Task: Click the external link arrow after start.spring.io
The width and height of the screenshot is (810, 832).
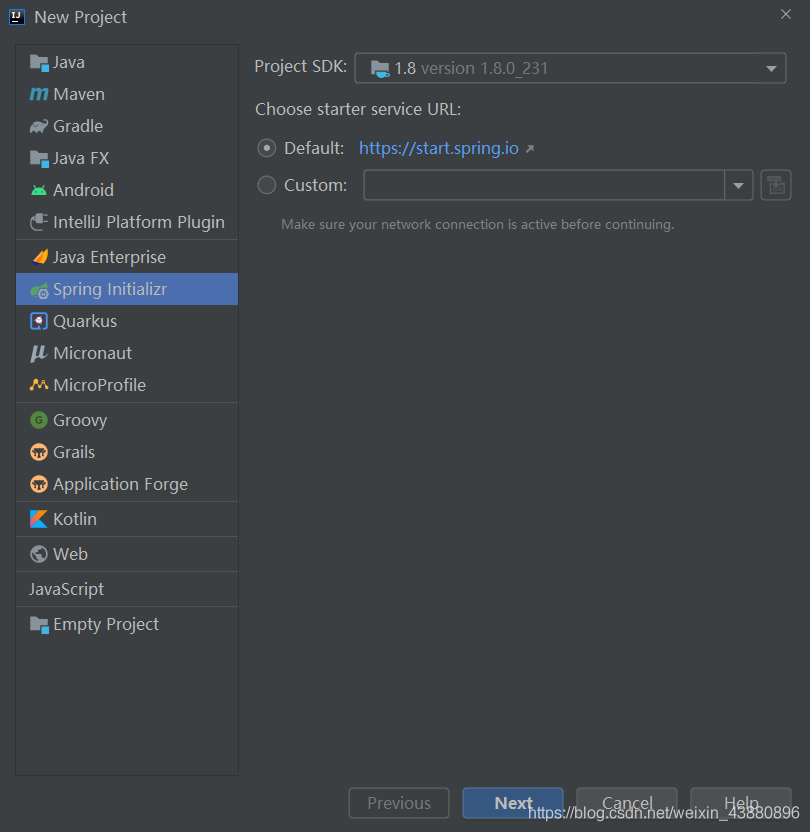Action: 529,149
